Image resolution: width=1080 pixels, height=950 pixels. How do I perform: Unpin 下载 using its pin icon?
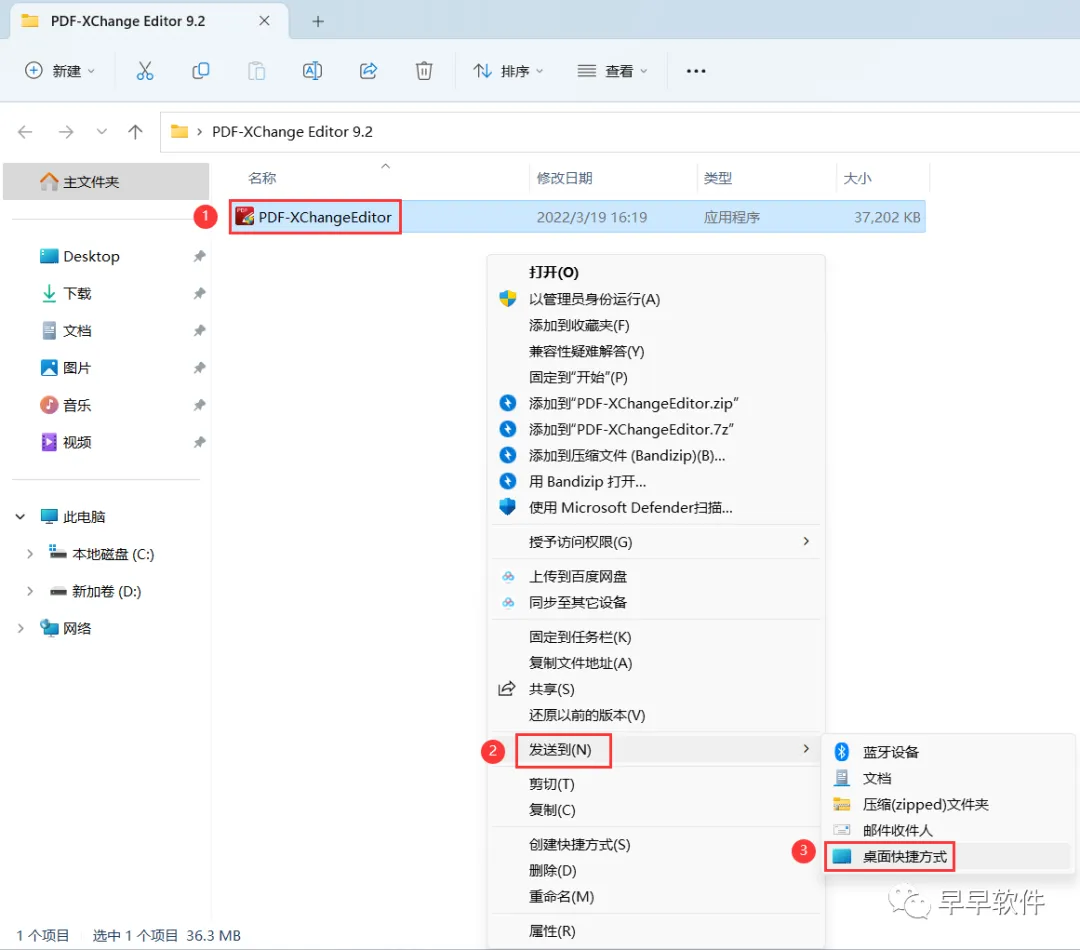click(x=199, y=293)
